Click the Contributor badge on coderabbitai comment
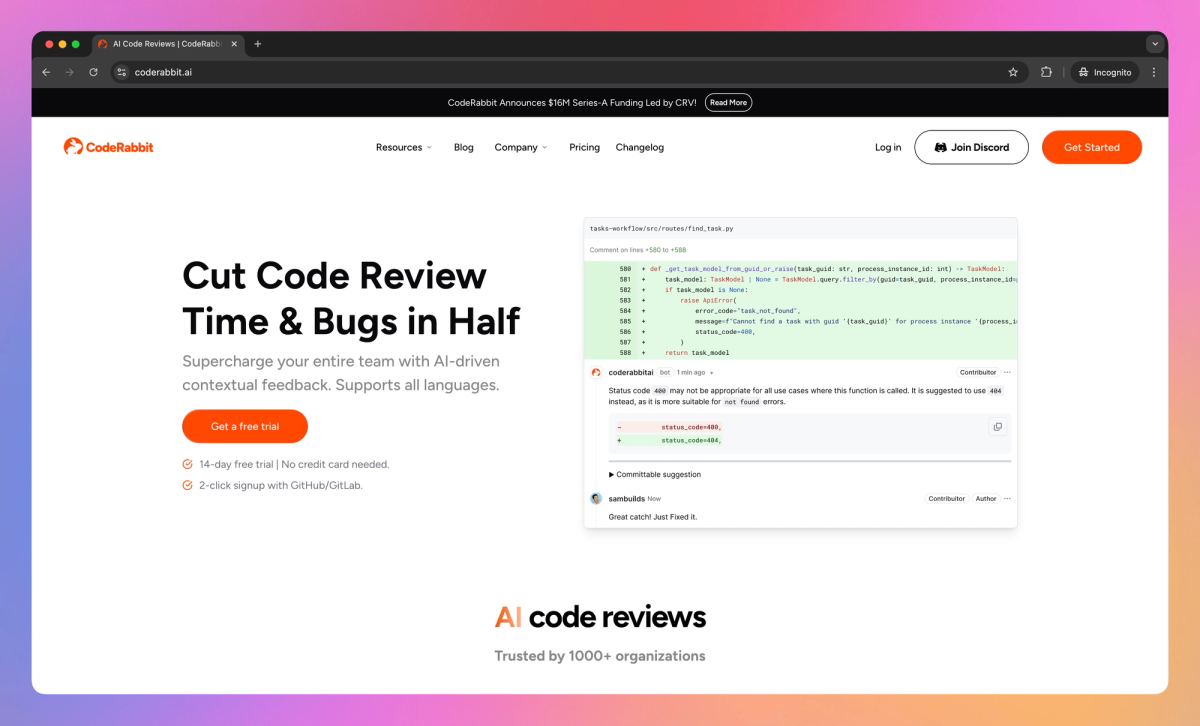 pos(977,372)
